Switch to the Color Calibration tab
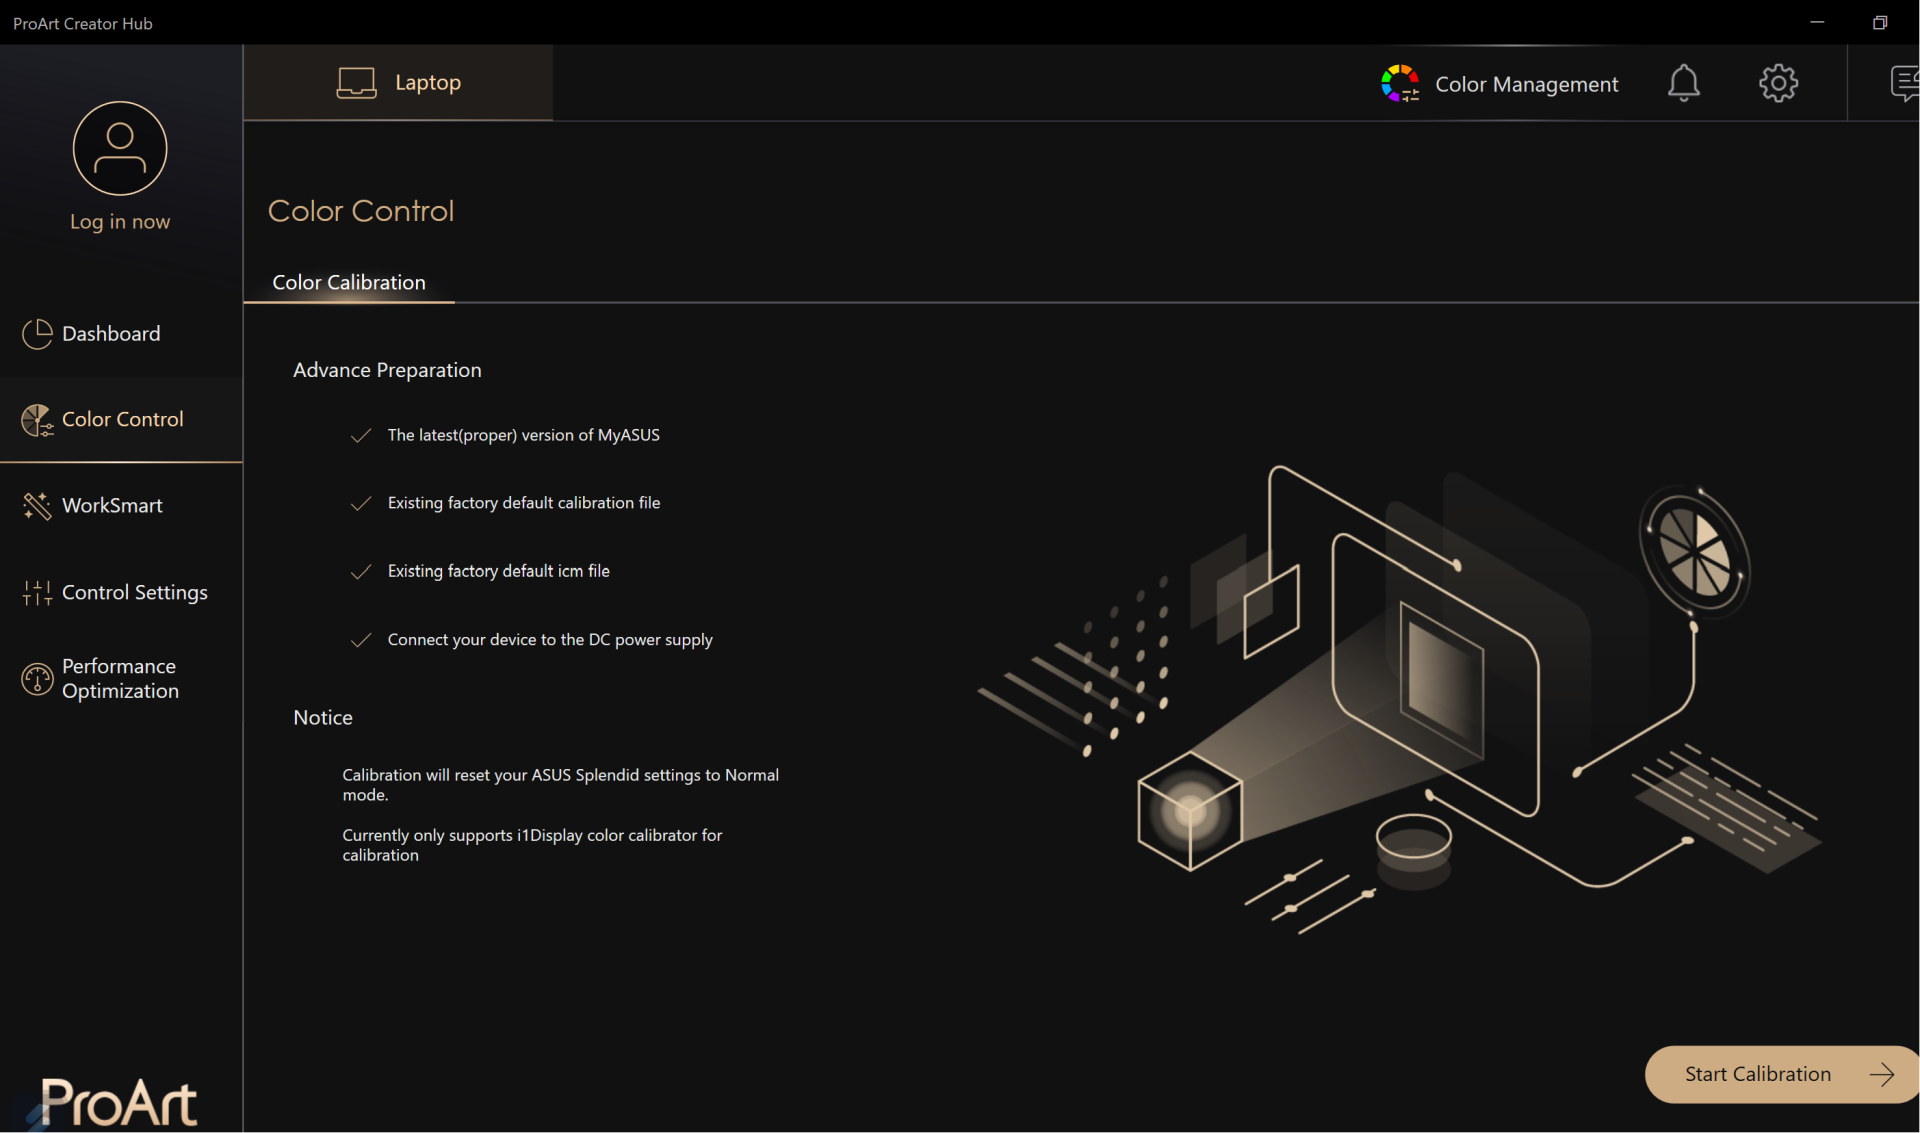 tap(349, 282)
